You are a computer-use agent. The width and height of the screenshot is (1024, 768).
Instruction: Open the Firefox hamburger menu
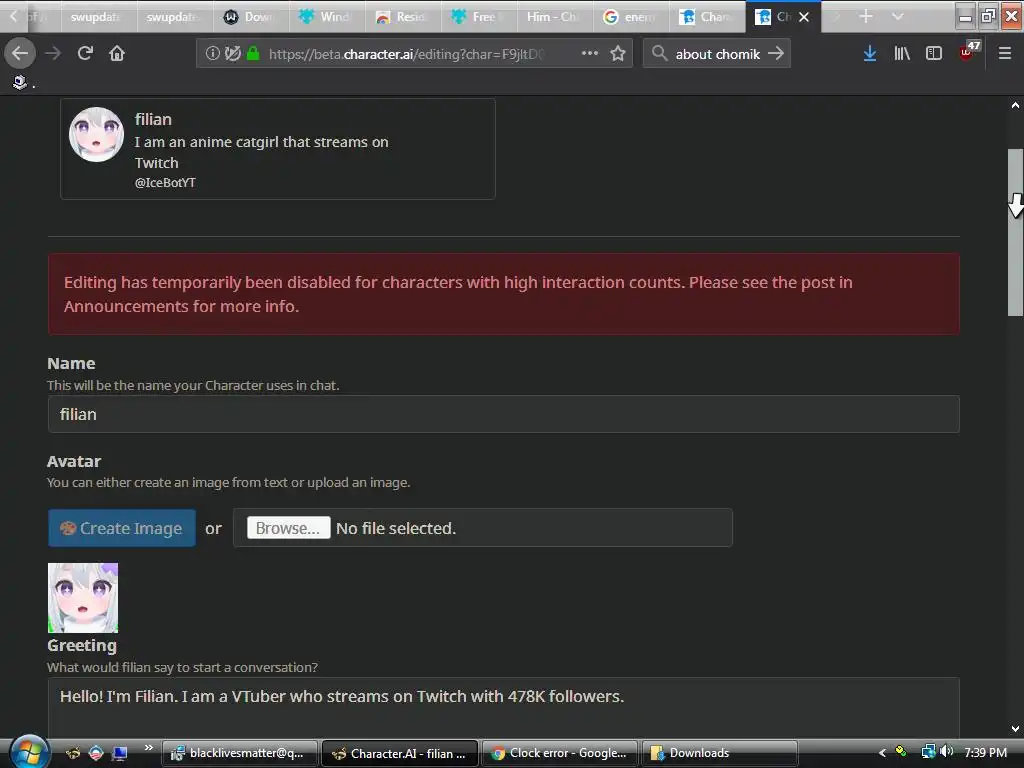point(1005,54)
